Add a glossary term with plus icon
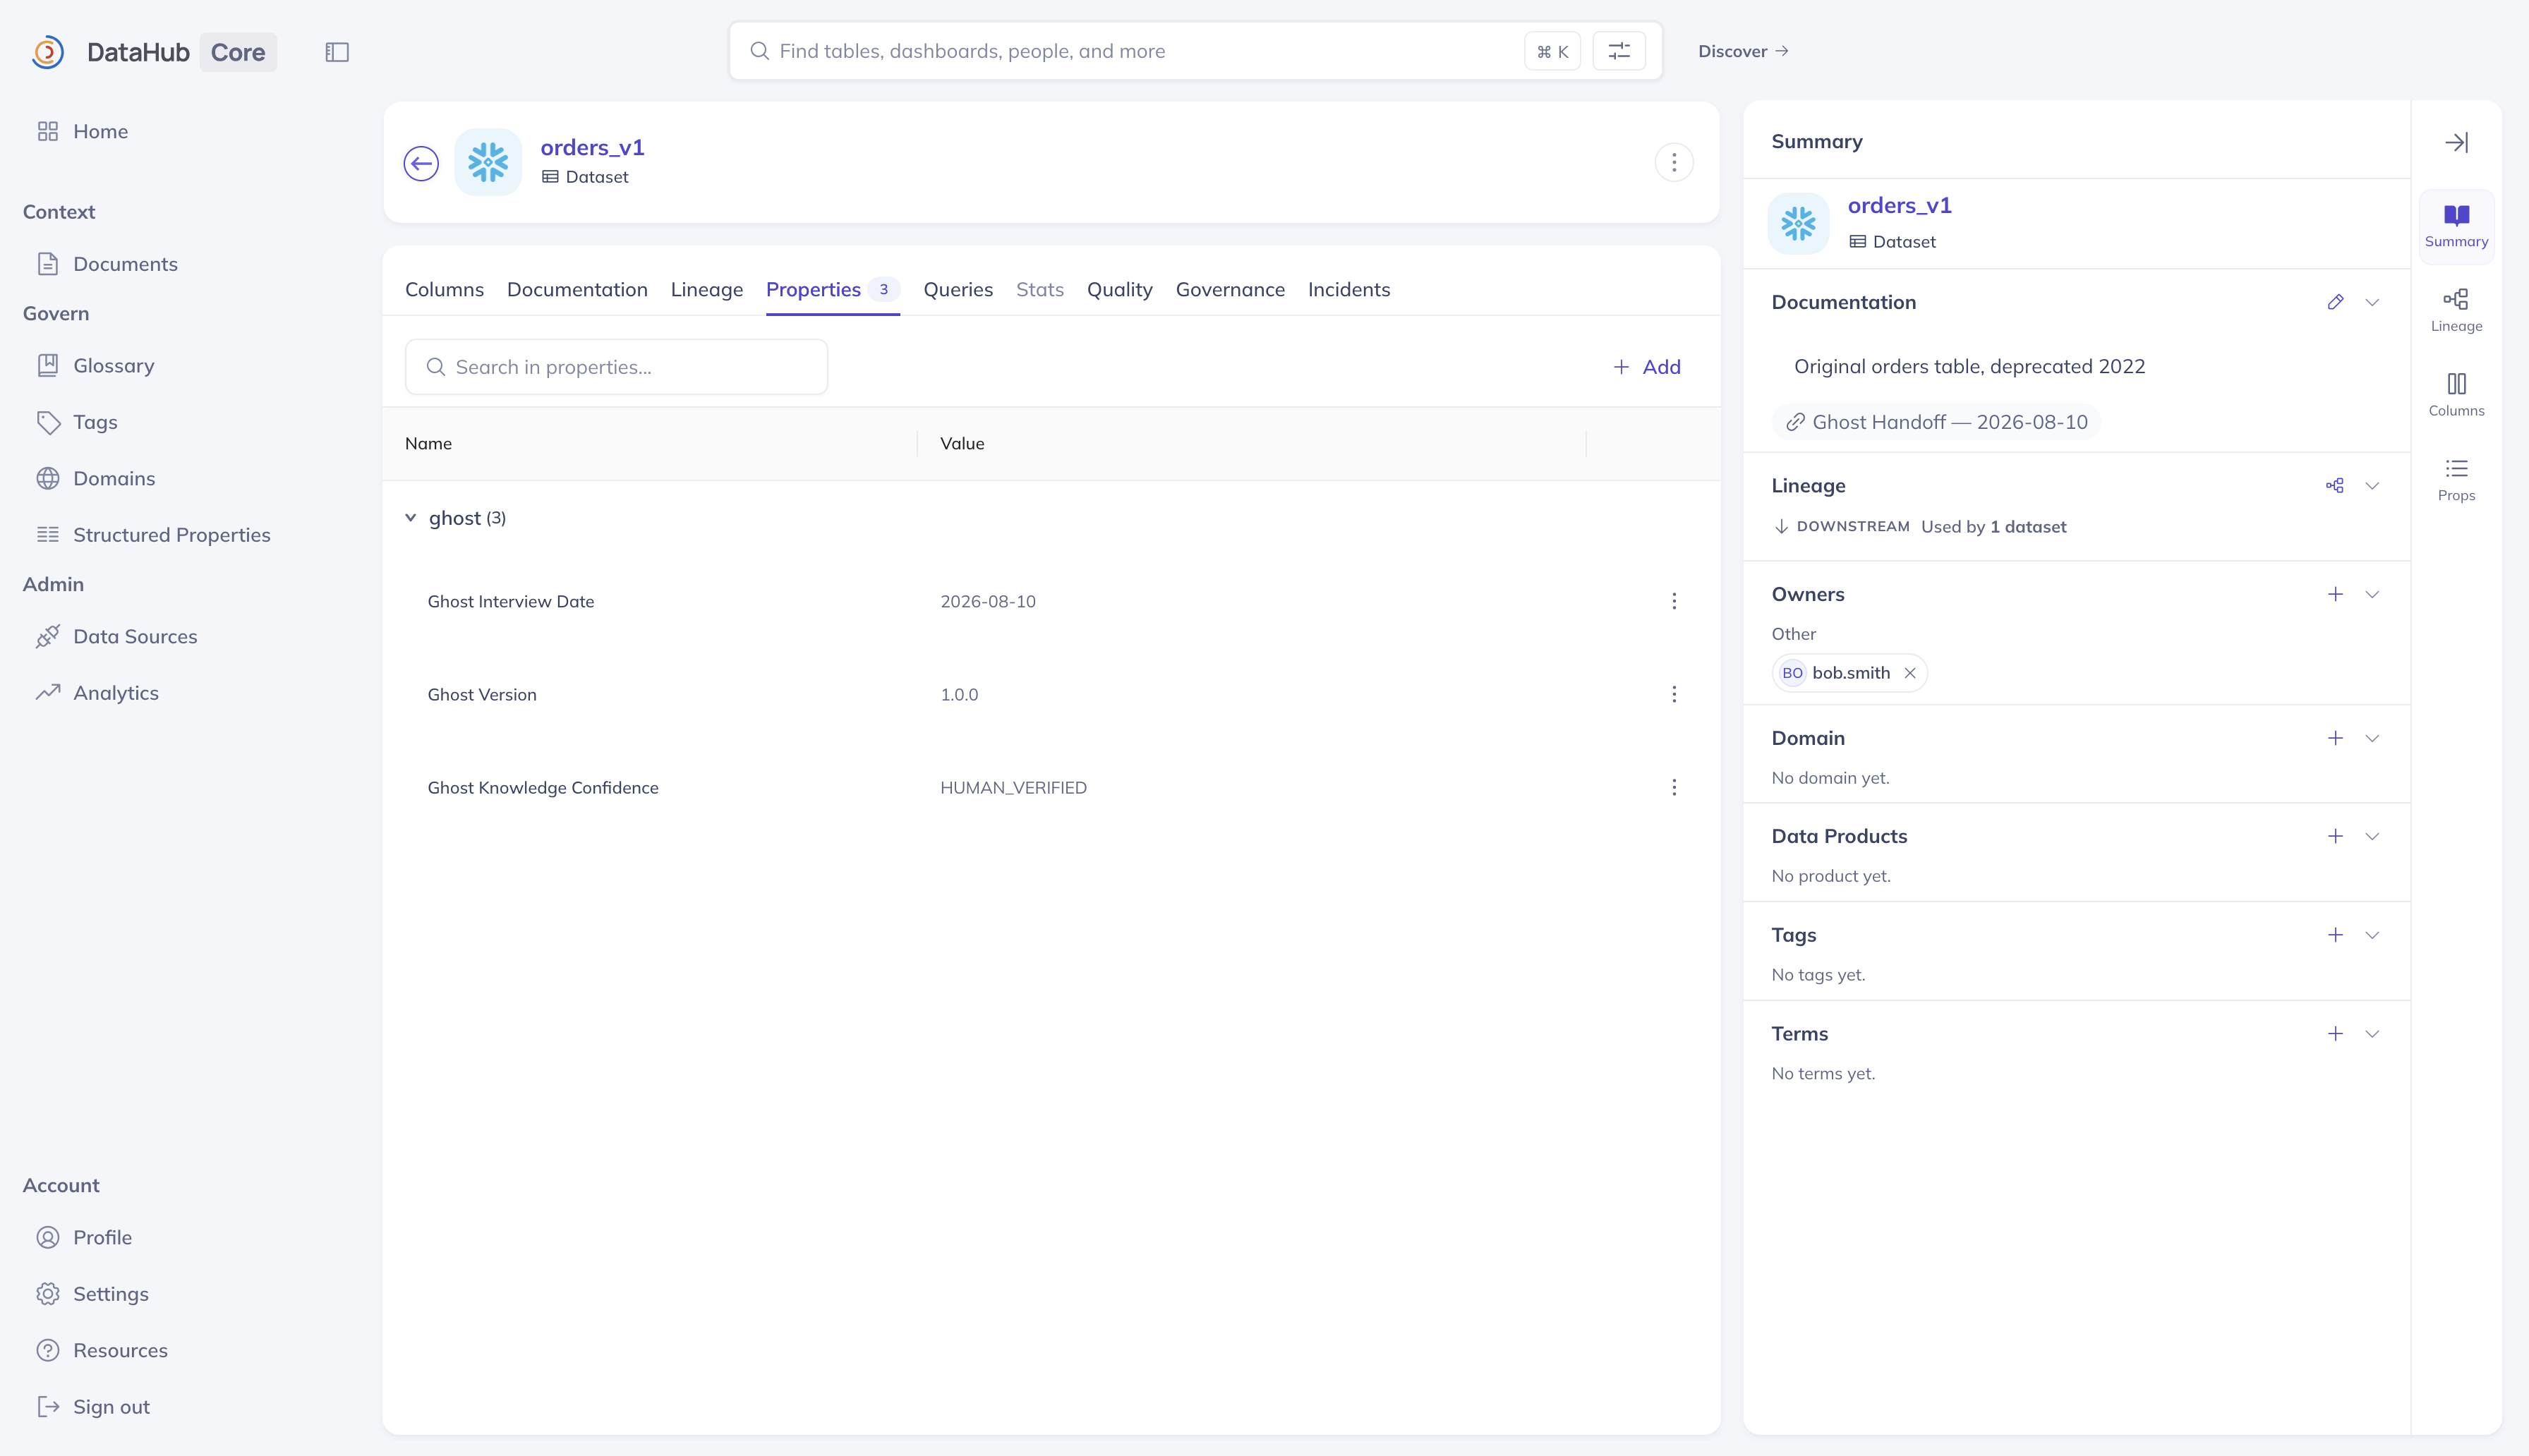The image size is (2529, 1456). point(2335,1034)
